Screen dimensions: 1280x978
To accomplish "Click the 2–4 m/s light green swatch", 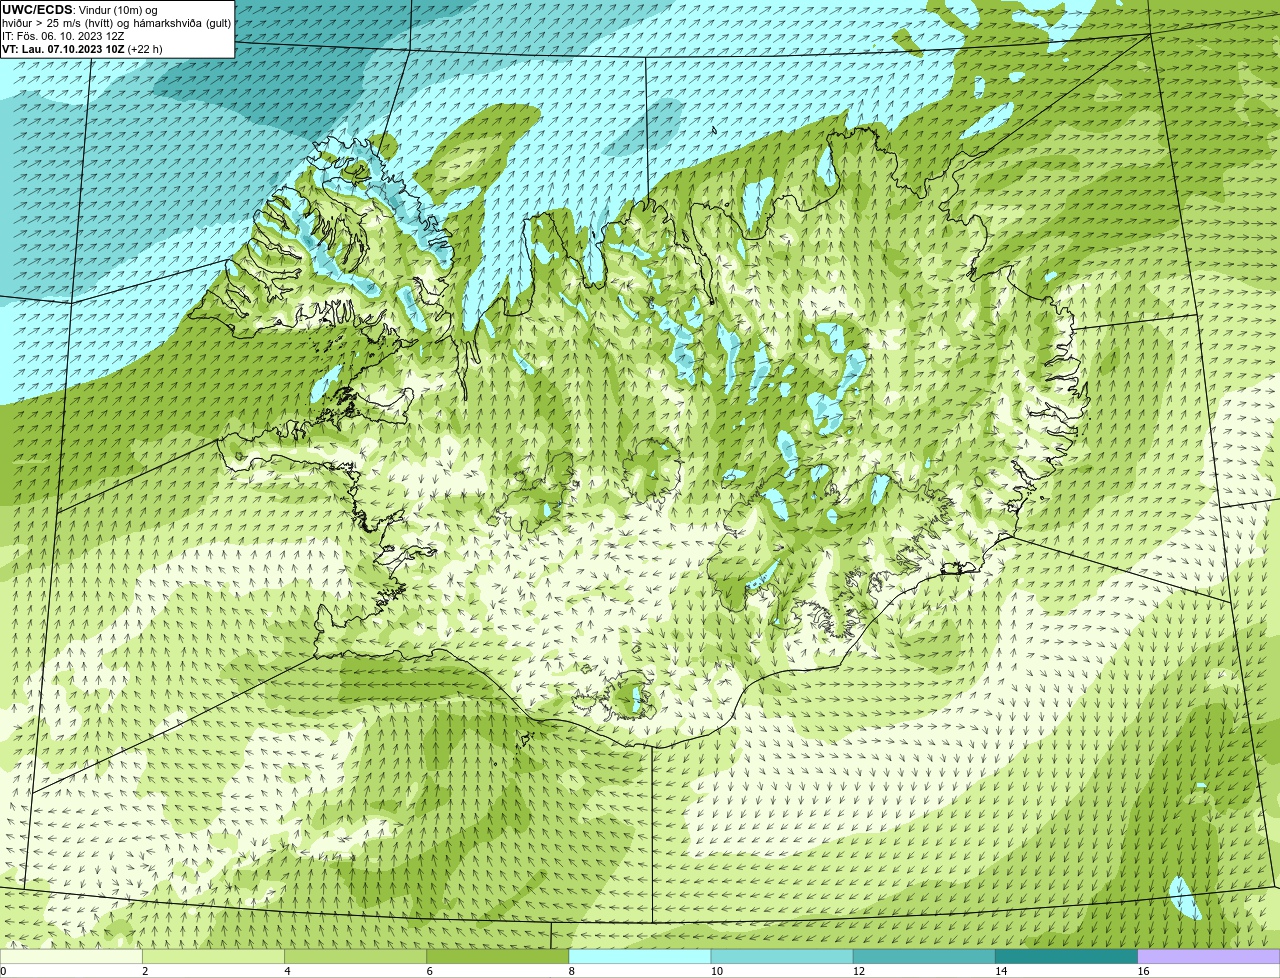I will [213, 956].
